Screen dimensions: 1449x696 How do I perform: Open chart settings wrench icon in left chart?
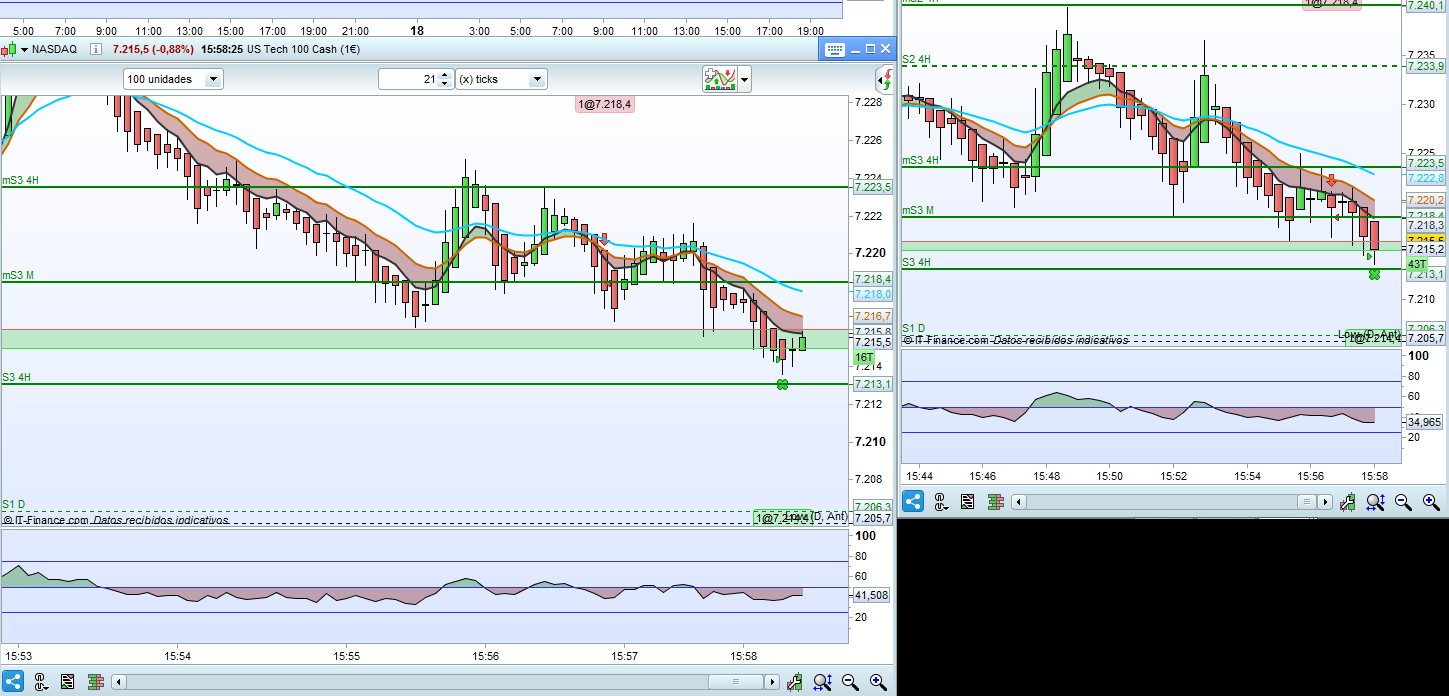pyautogui.click(x=796, y=682)
